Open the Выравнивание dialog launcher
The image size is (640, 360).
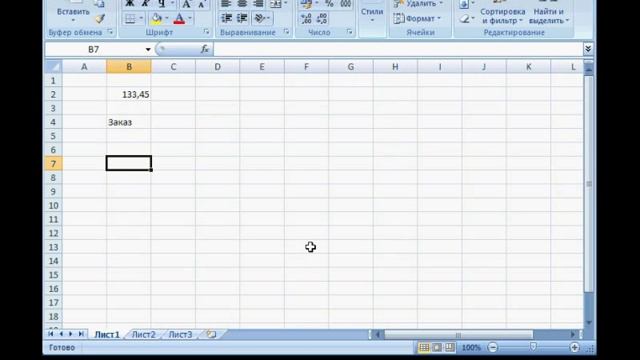tap(286, 32)
